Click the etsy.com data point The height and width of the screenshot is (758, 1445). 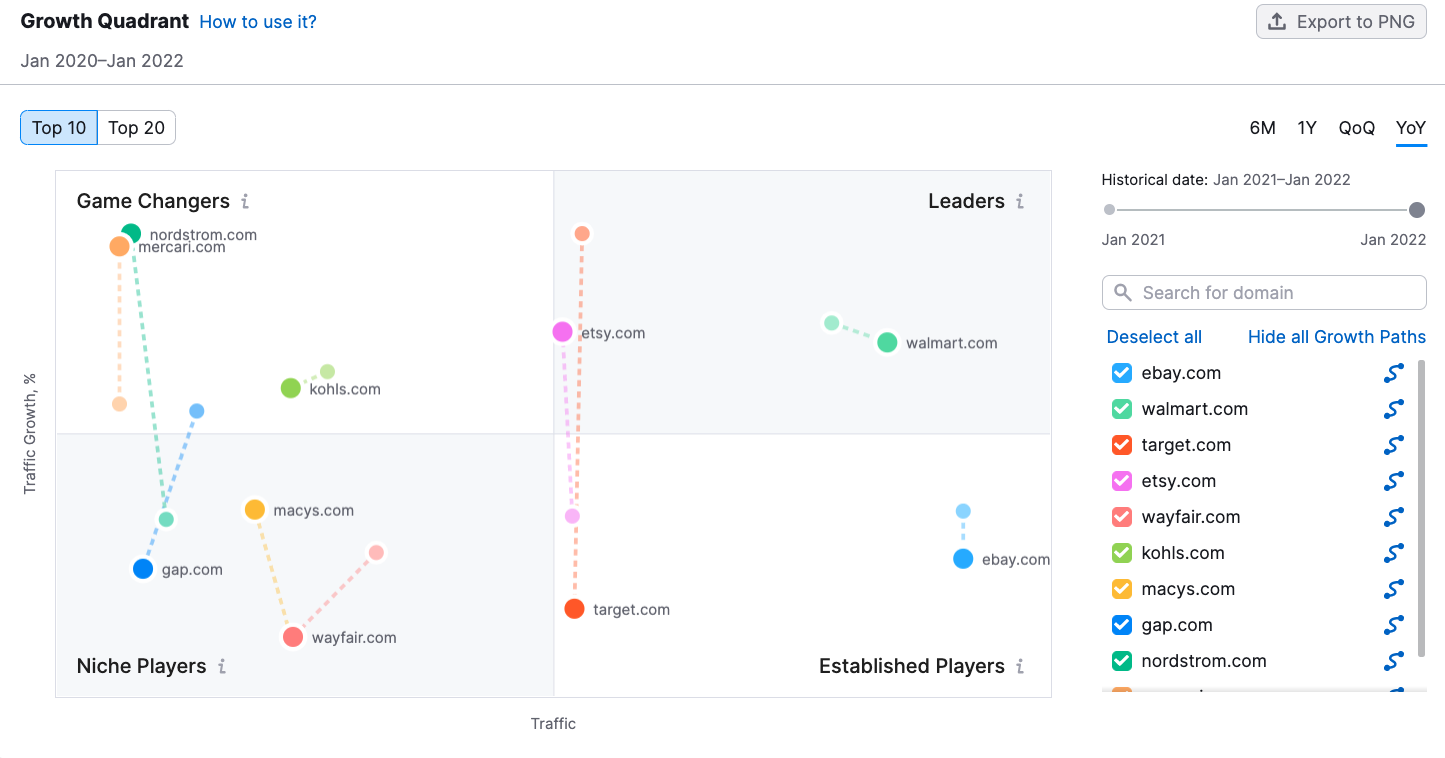(x=563, y=332)
